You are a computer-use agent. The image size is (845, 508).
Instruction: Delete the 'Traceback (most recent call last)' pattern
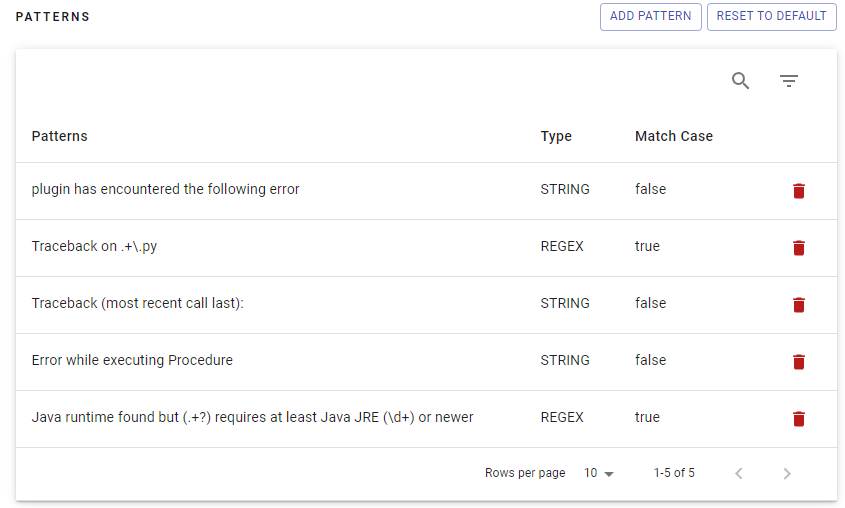798,305
